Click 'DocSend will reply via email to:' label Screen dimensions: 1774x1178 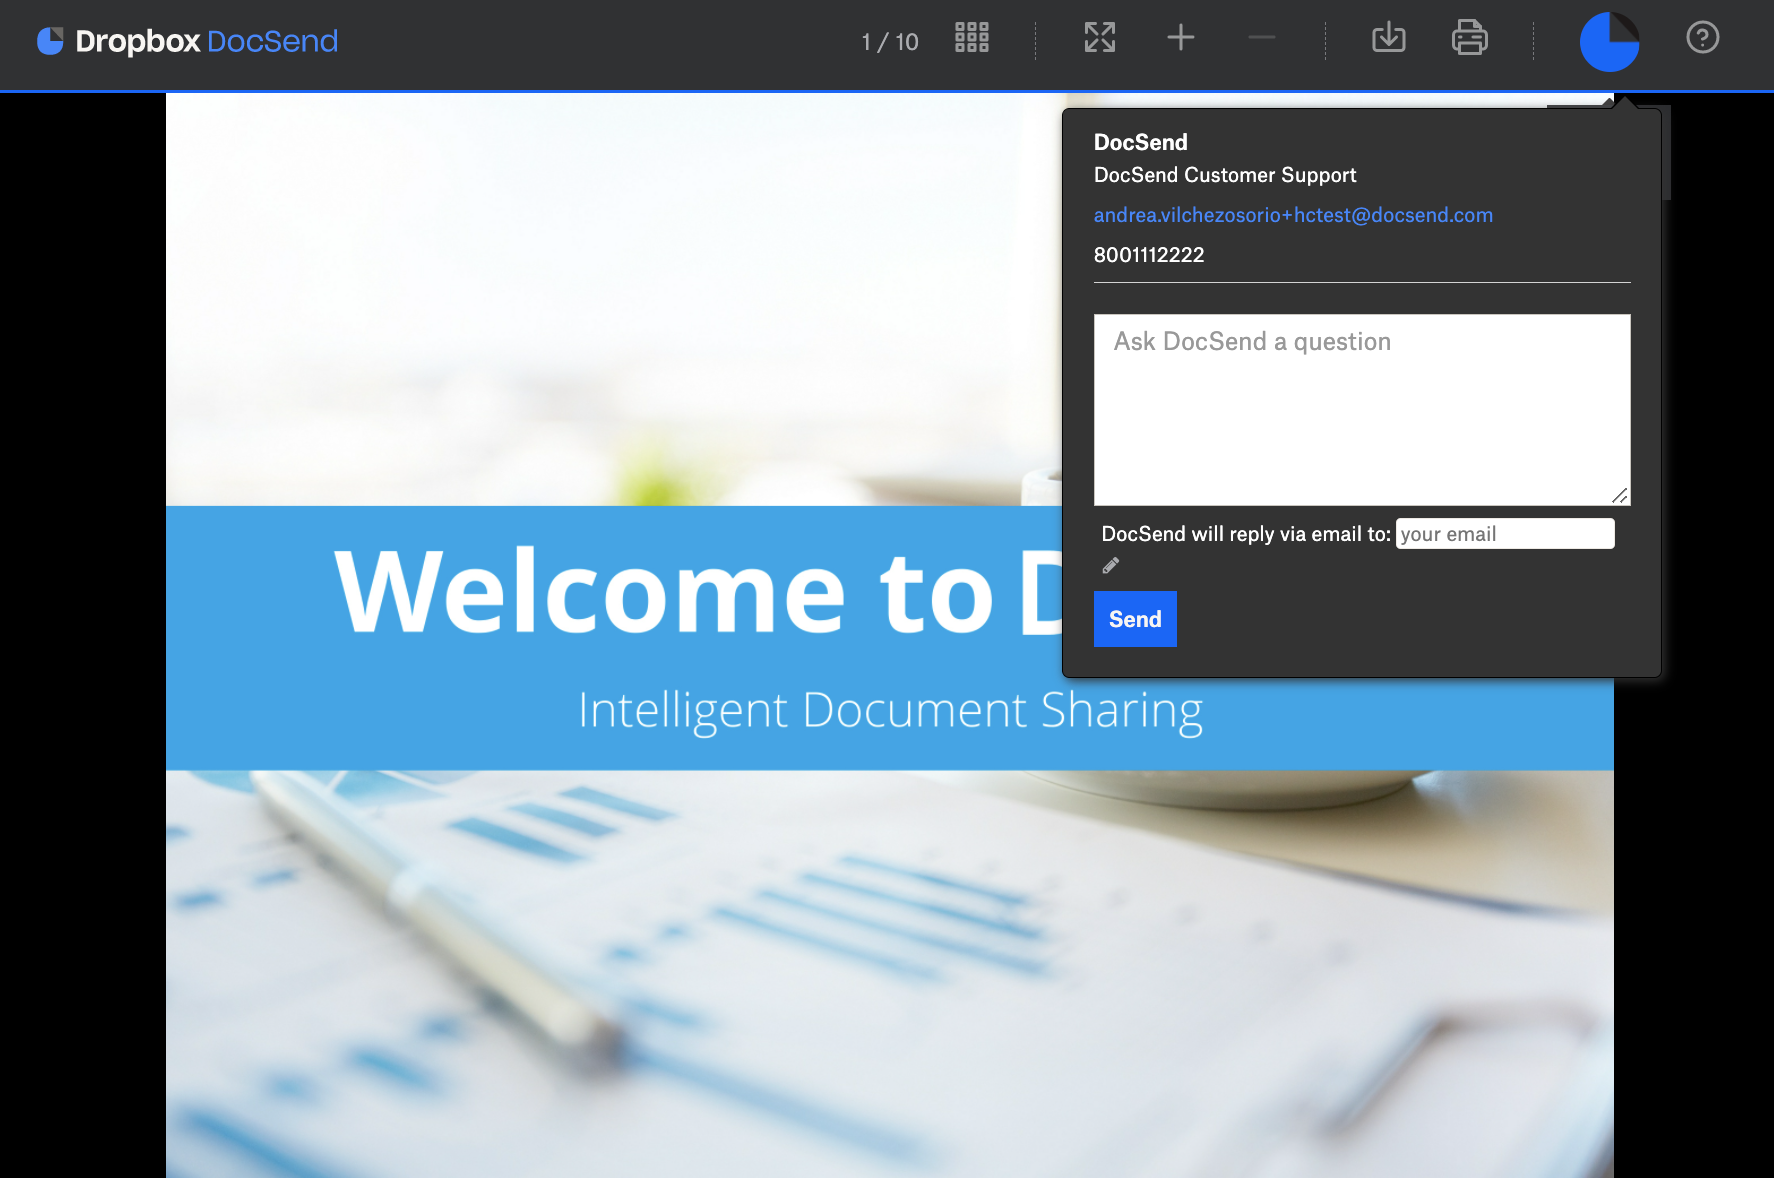point(1246,534)
